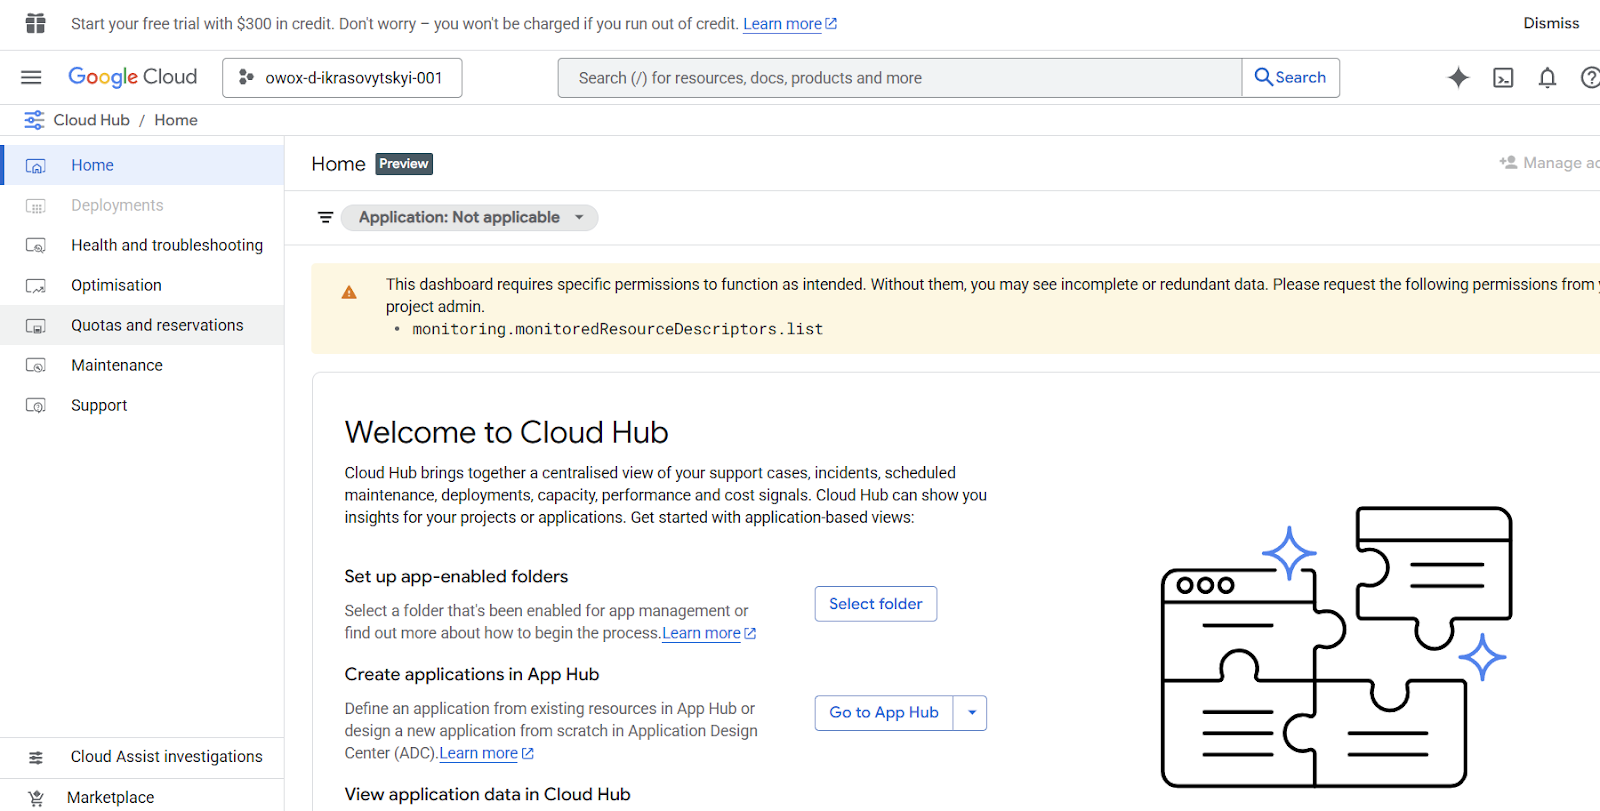Click the Optimisation sidebar icon
This screenshot has width=1600, height=811.
tap(35, 285)
